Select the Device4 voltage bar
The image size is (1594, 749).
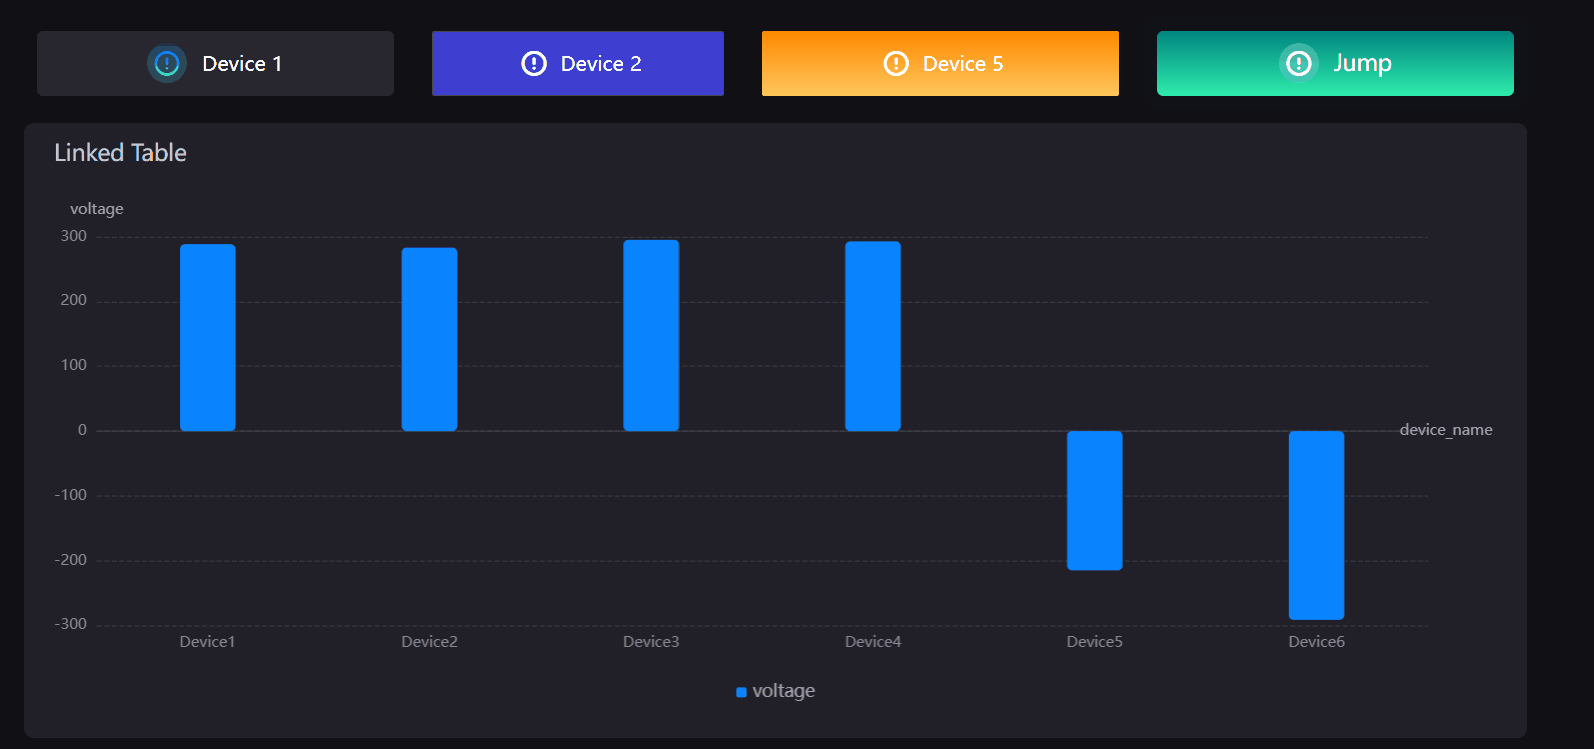873,337
